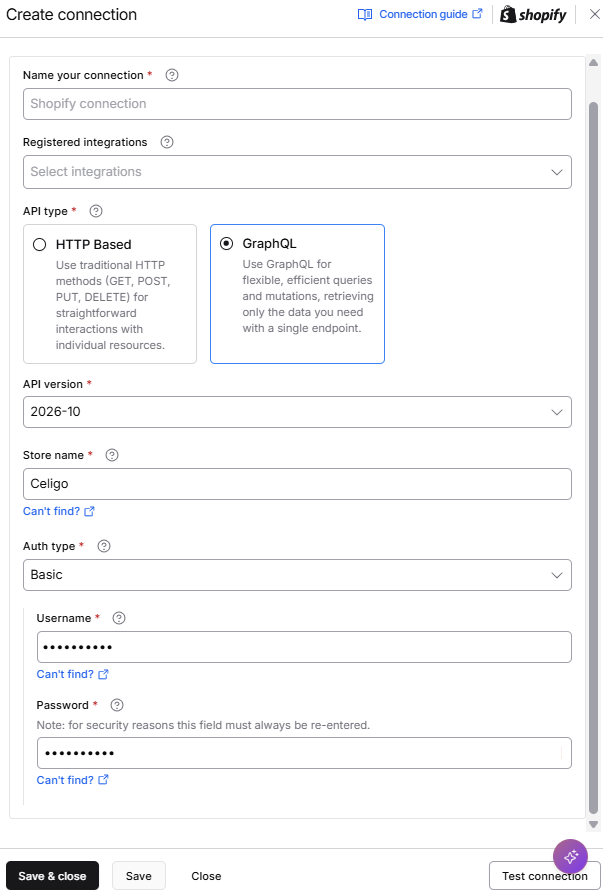Open help for Name your connection
Screen dimensions: 603x895
[x=171, y=75]
